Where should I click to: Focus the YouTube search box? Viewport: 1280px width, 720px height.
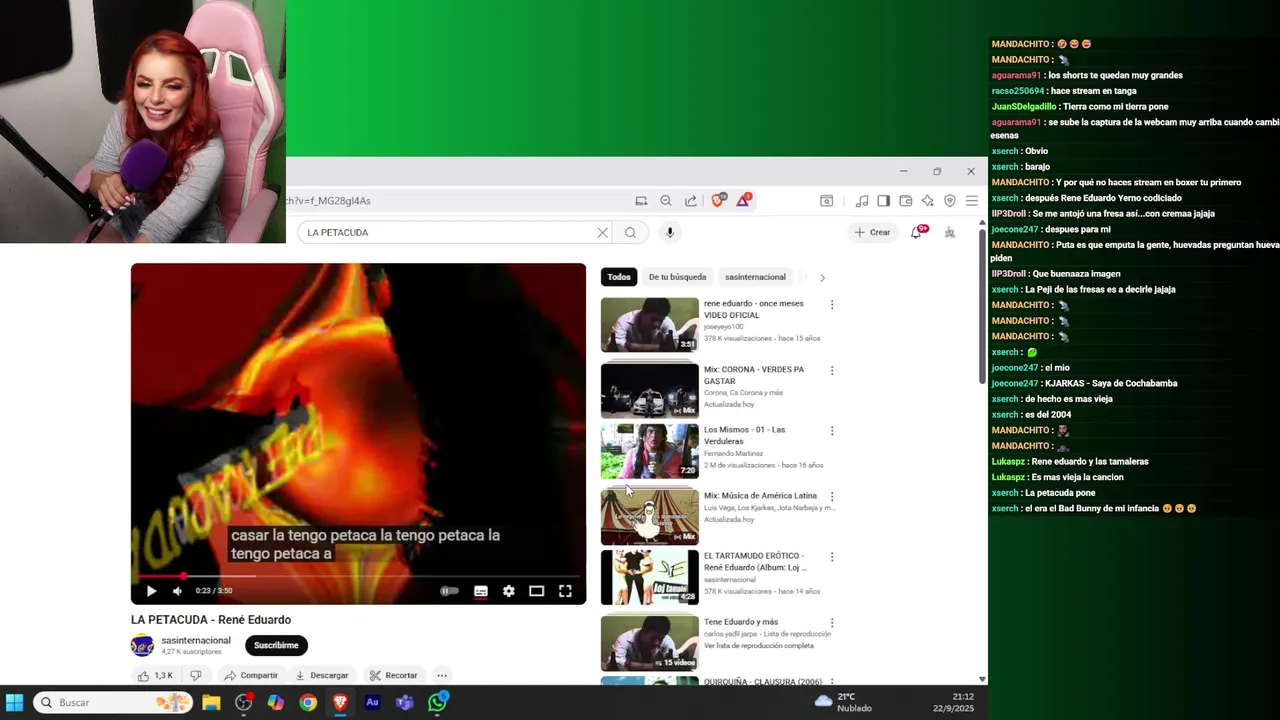[x=448, y=232]
